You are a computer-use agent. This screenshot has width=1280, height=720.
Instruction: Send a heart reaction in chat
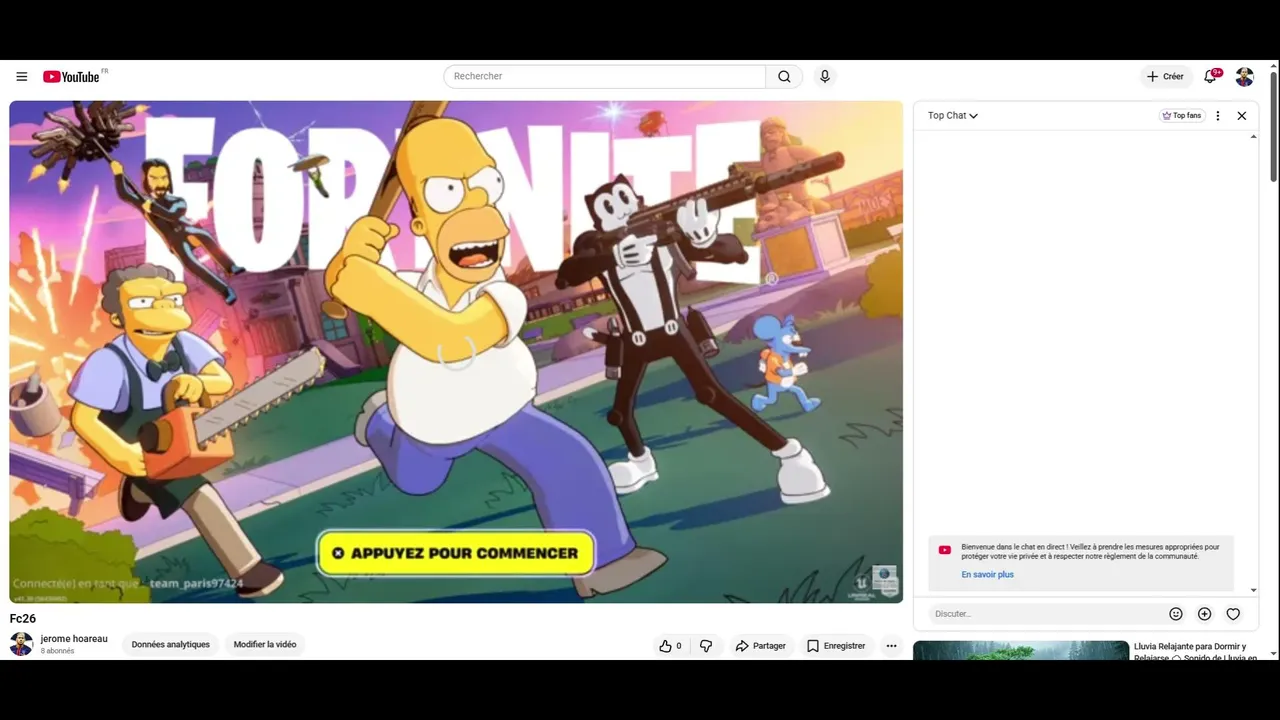coord(1233,614)
